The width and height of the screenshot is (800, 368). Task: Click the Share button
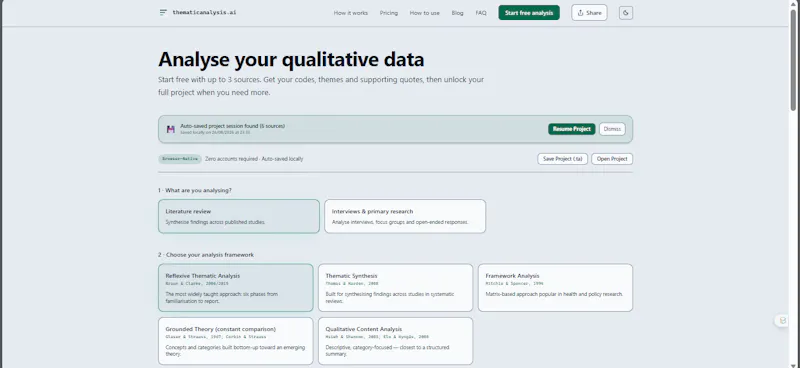589,13
